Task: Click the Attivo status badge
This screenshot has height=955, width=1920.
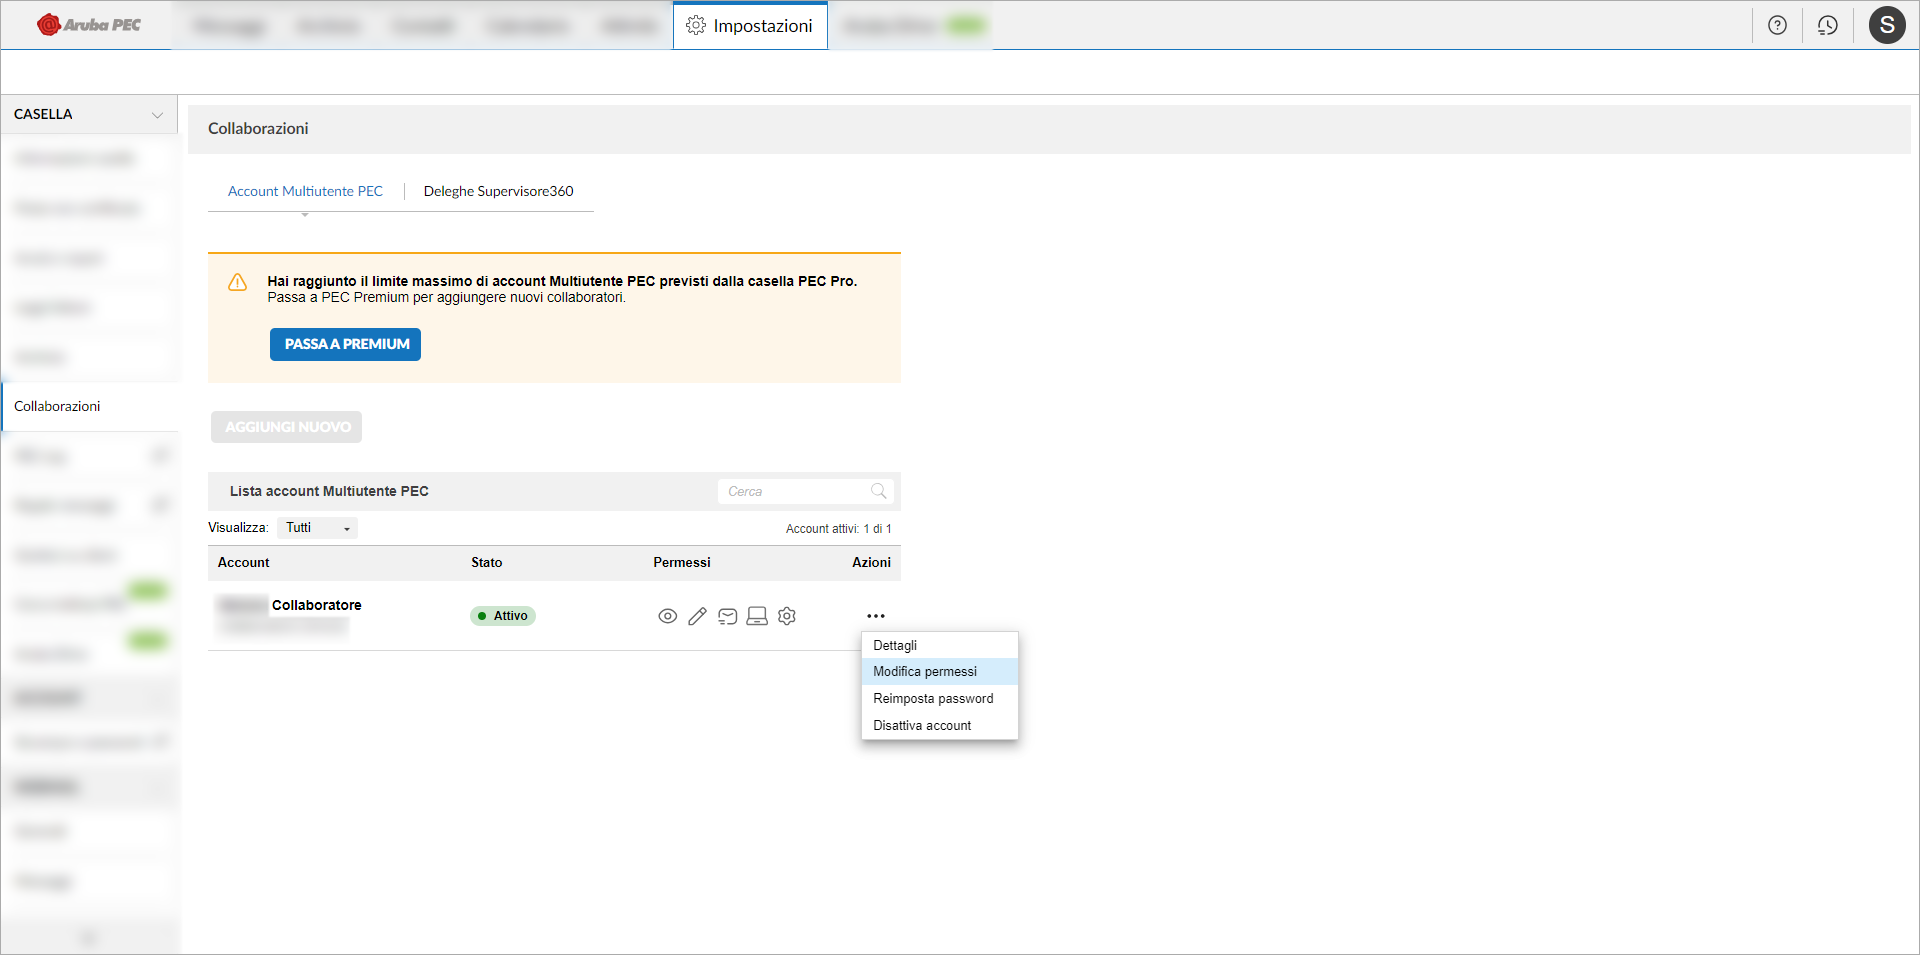Action: click(x=503, y=616)
